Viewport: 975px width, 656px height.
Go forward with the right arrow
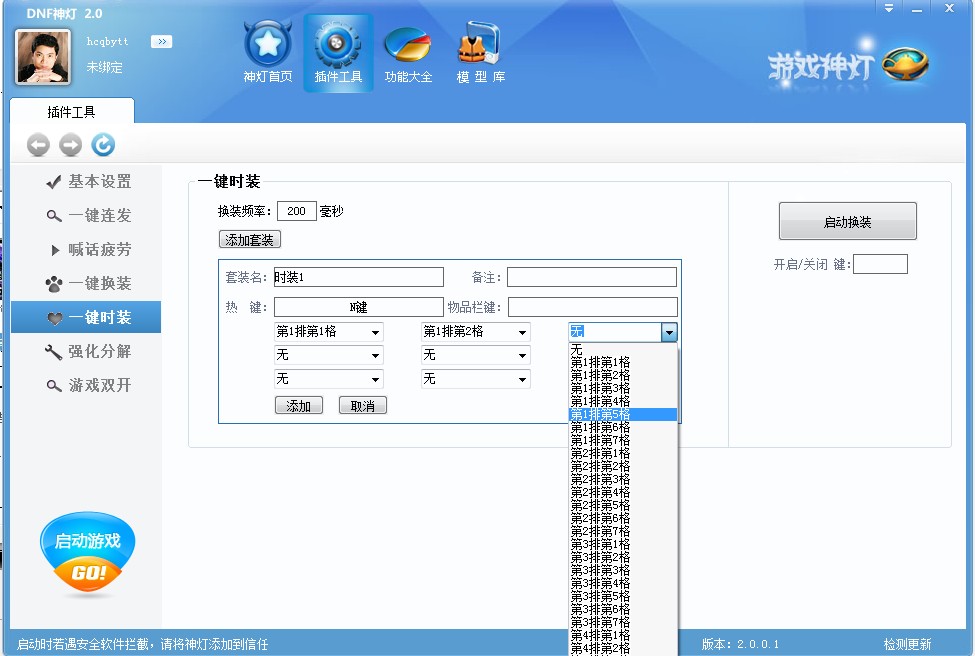(x=70, y=145)
